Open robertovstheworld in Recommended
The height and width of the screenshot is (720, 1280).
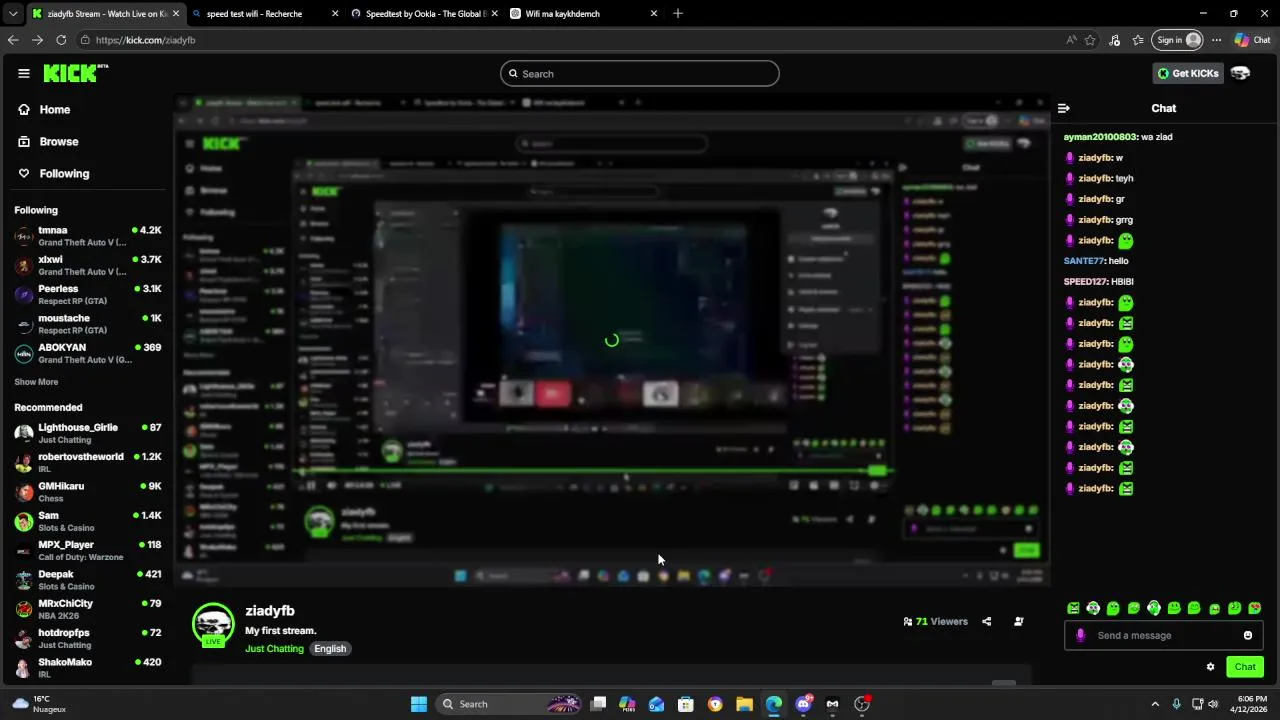pos(87,462)
